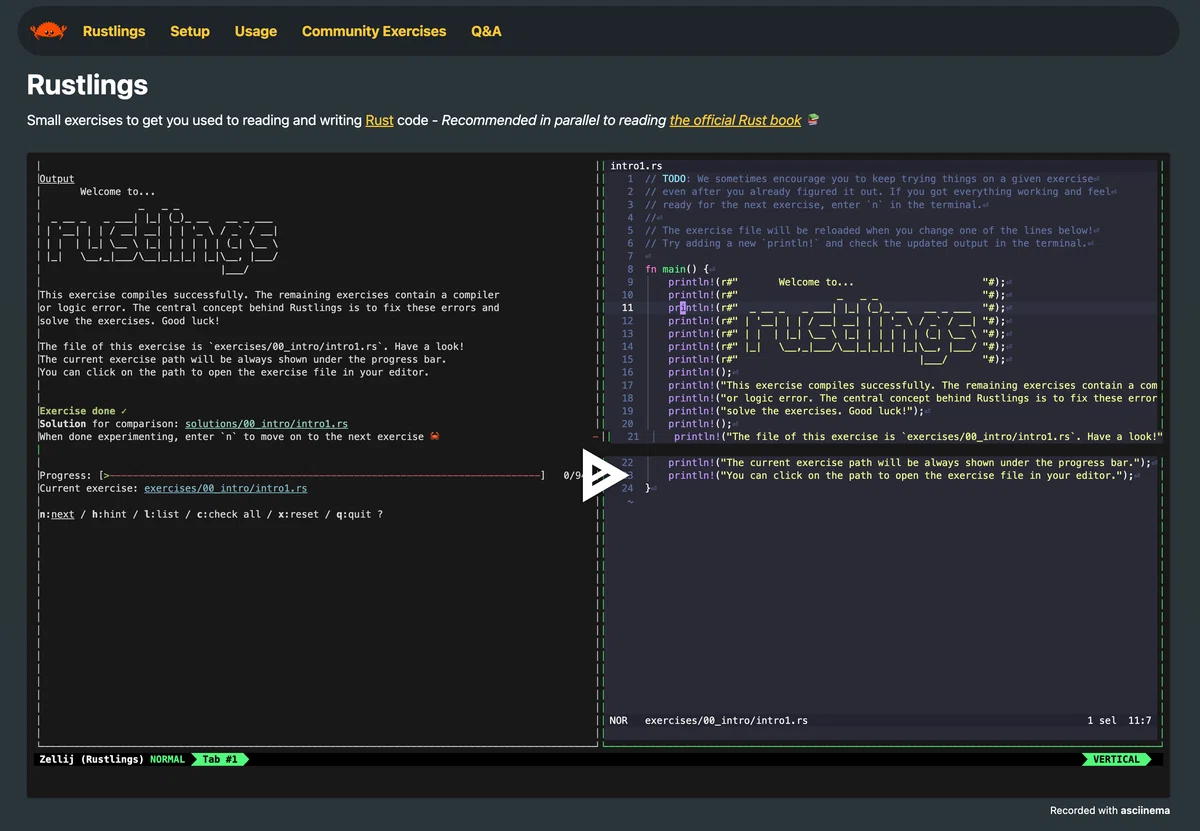Follow the Rust link in the description
This screenshot has height=831, width=1200.
379,120
